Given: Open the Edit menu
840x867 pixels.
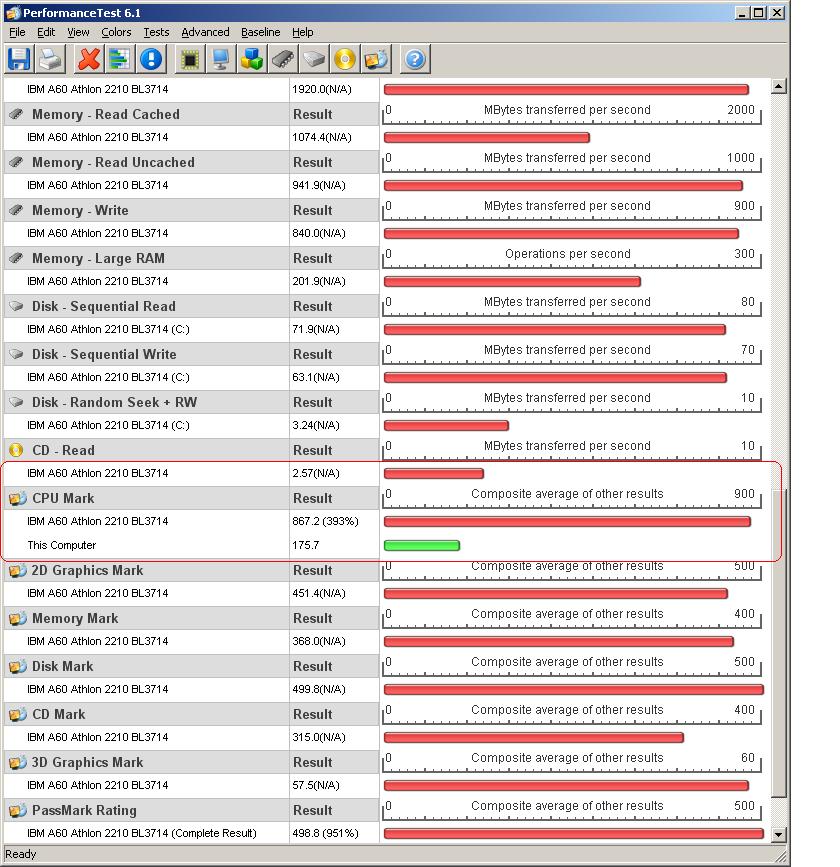Looking at the screenshot, I should pyautogui.click(x=46, y=32).
